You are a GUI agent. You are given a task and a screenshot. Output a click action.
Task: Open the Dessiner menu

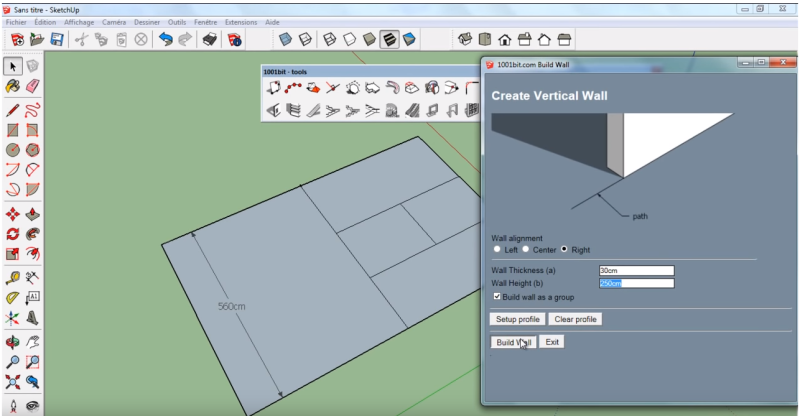coord(147,22)
